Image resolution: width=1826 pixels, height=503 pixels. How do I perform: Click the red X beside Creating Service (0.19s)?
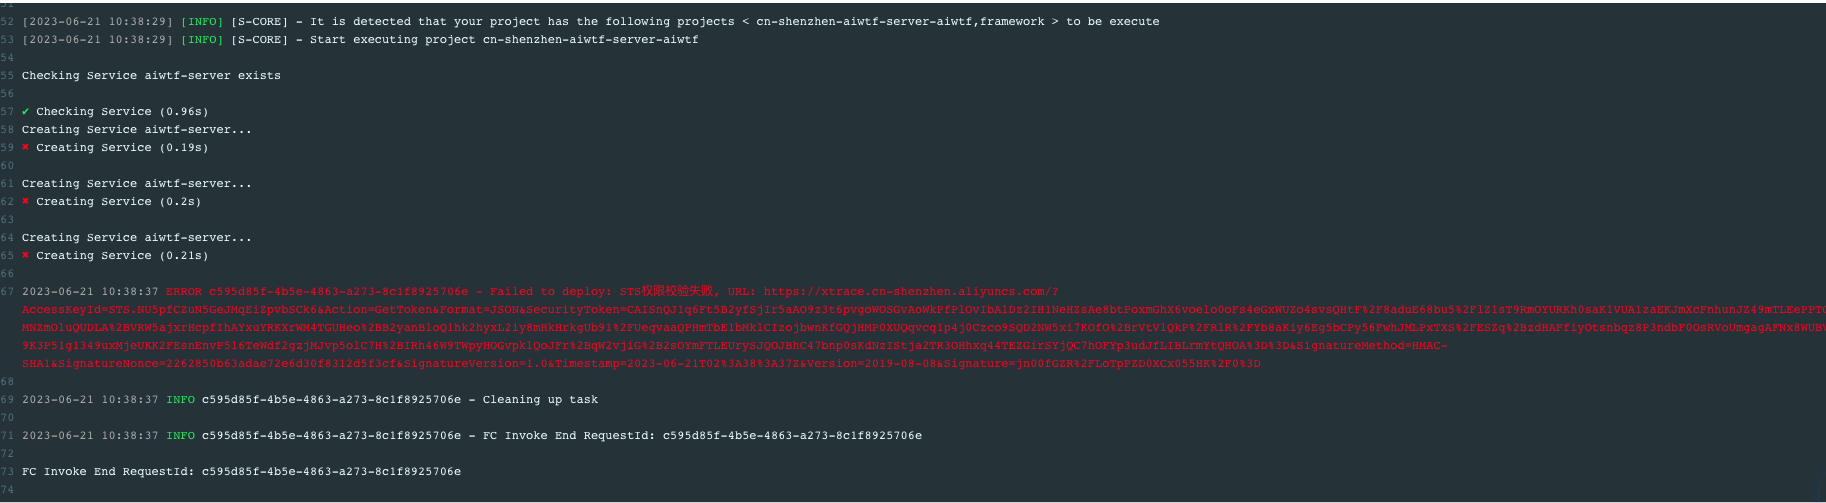[x=26, y=148]
